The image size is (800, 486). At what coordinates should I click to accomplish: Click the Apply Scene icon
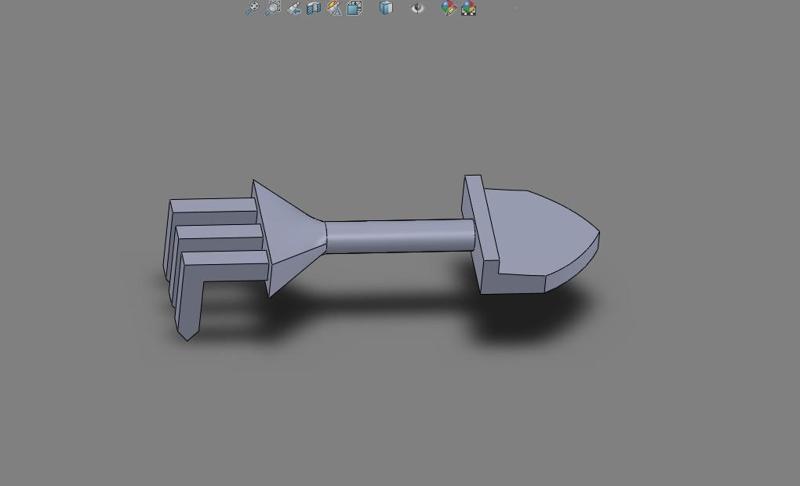468,8
